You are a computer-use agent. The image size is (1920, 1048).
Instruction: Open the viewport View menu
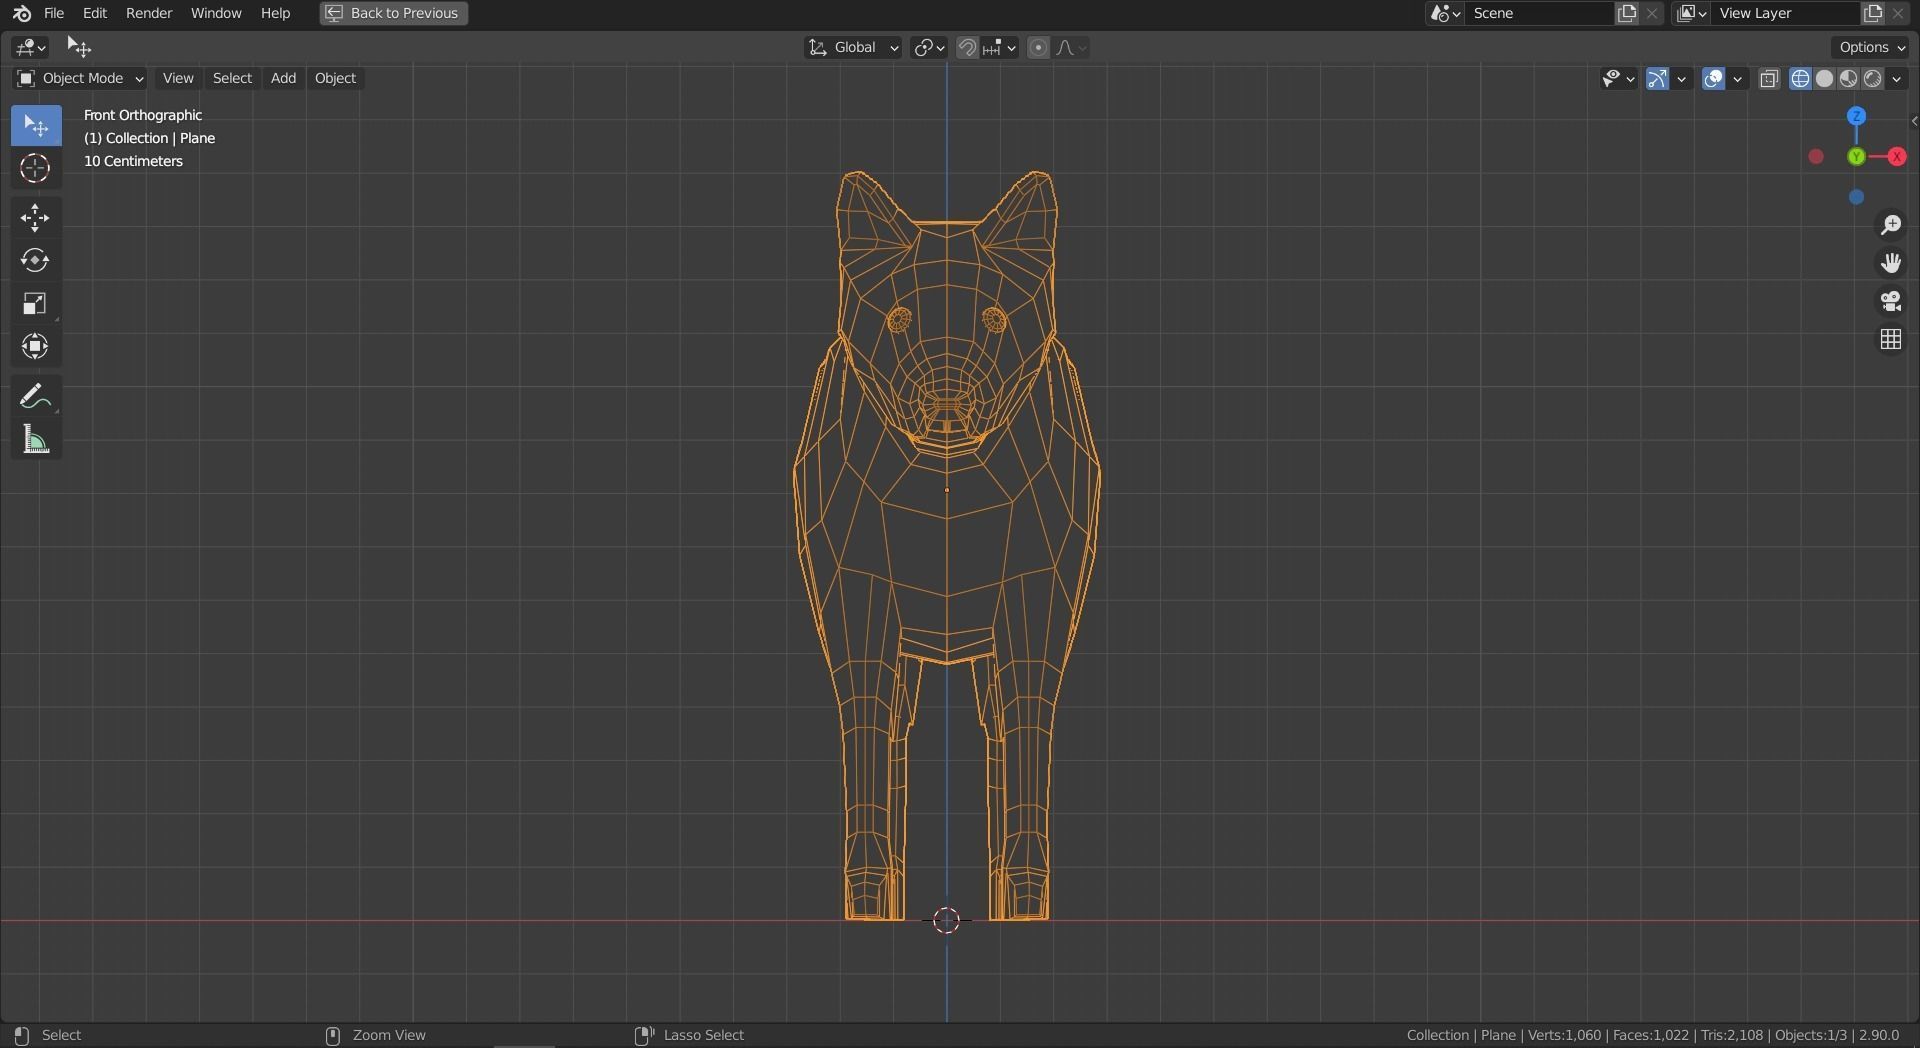178,78
